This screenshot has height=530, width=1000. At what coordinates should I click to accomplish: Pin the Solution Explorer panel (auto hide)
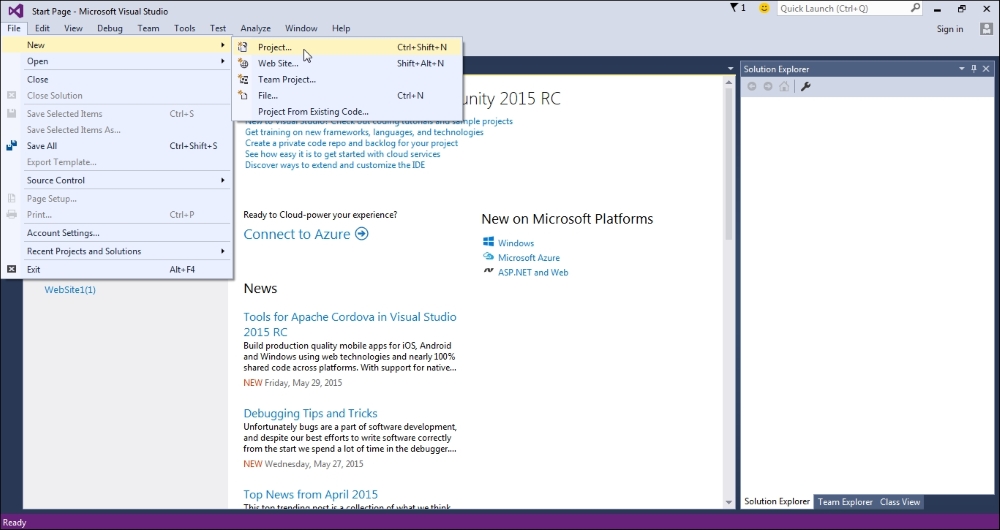pyautogui.click(x=974, y=68)
